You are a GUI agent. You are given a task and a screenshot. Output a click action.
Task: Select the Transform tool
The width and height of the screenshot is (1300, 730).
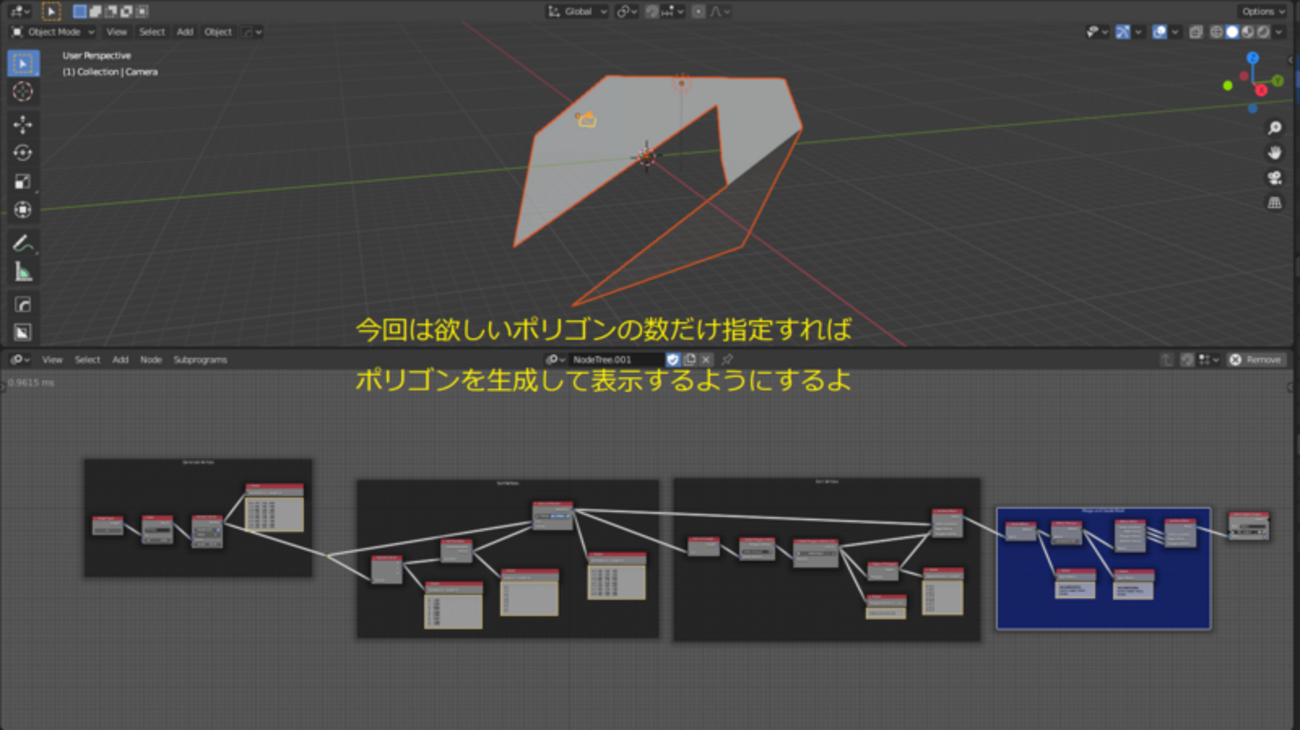coord(23,210)
